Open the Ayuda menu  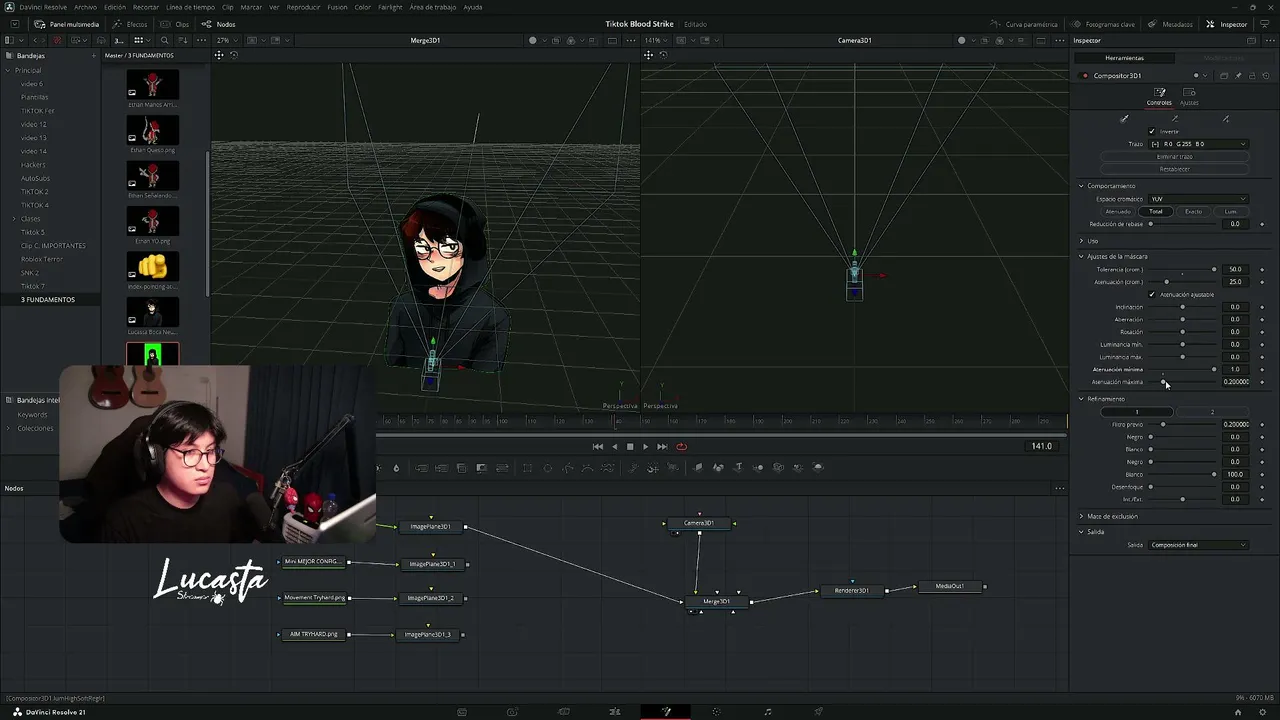[473, 7]
